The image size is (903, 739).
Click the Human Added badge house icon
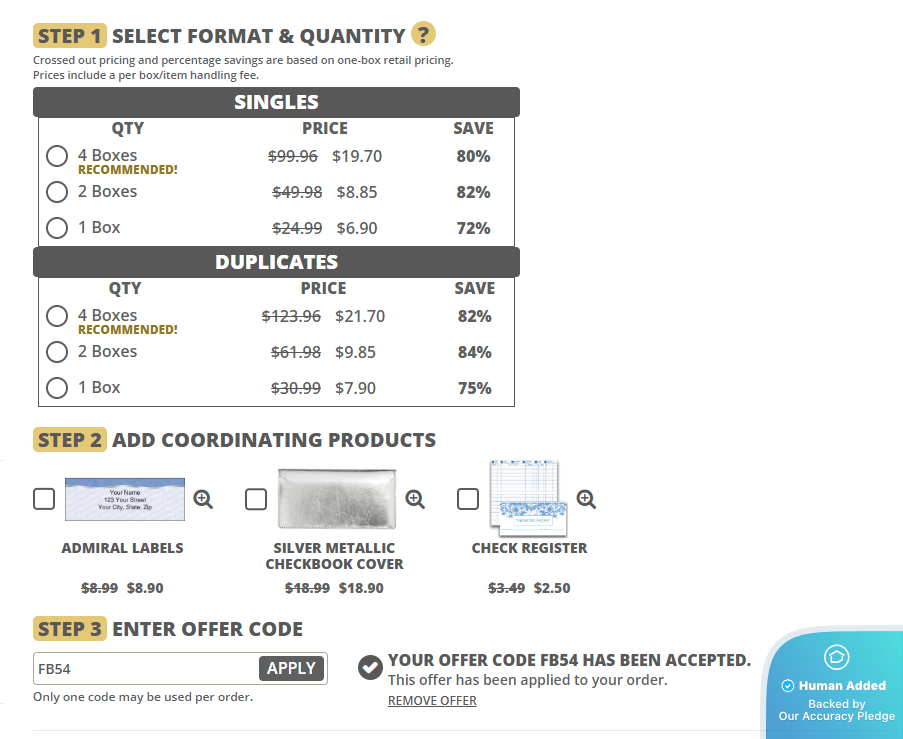(835, 657)
